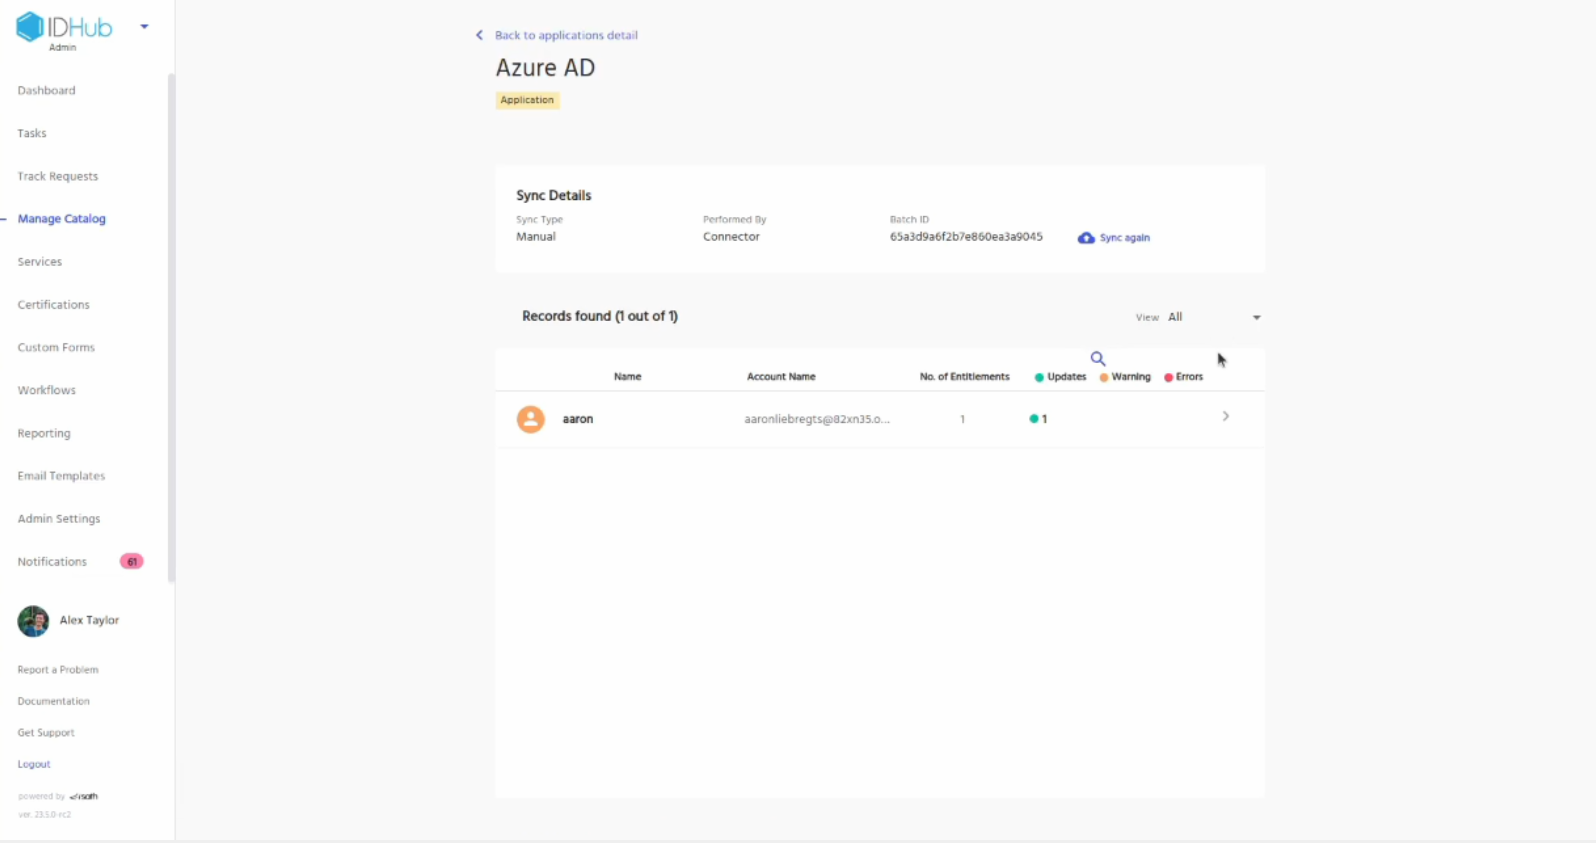This screenshot has width=1596, height=843.
Task: Click the search magnifier icon above table
Action: [1097, 358]
